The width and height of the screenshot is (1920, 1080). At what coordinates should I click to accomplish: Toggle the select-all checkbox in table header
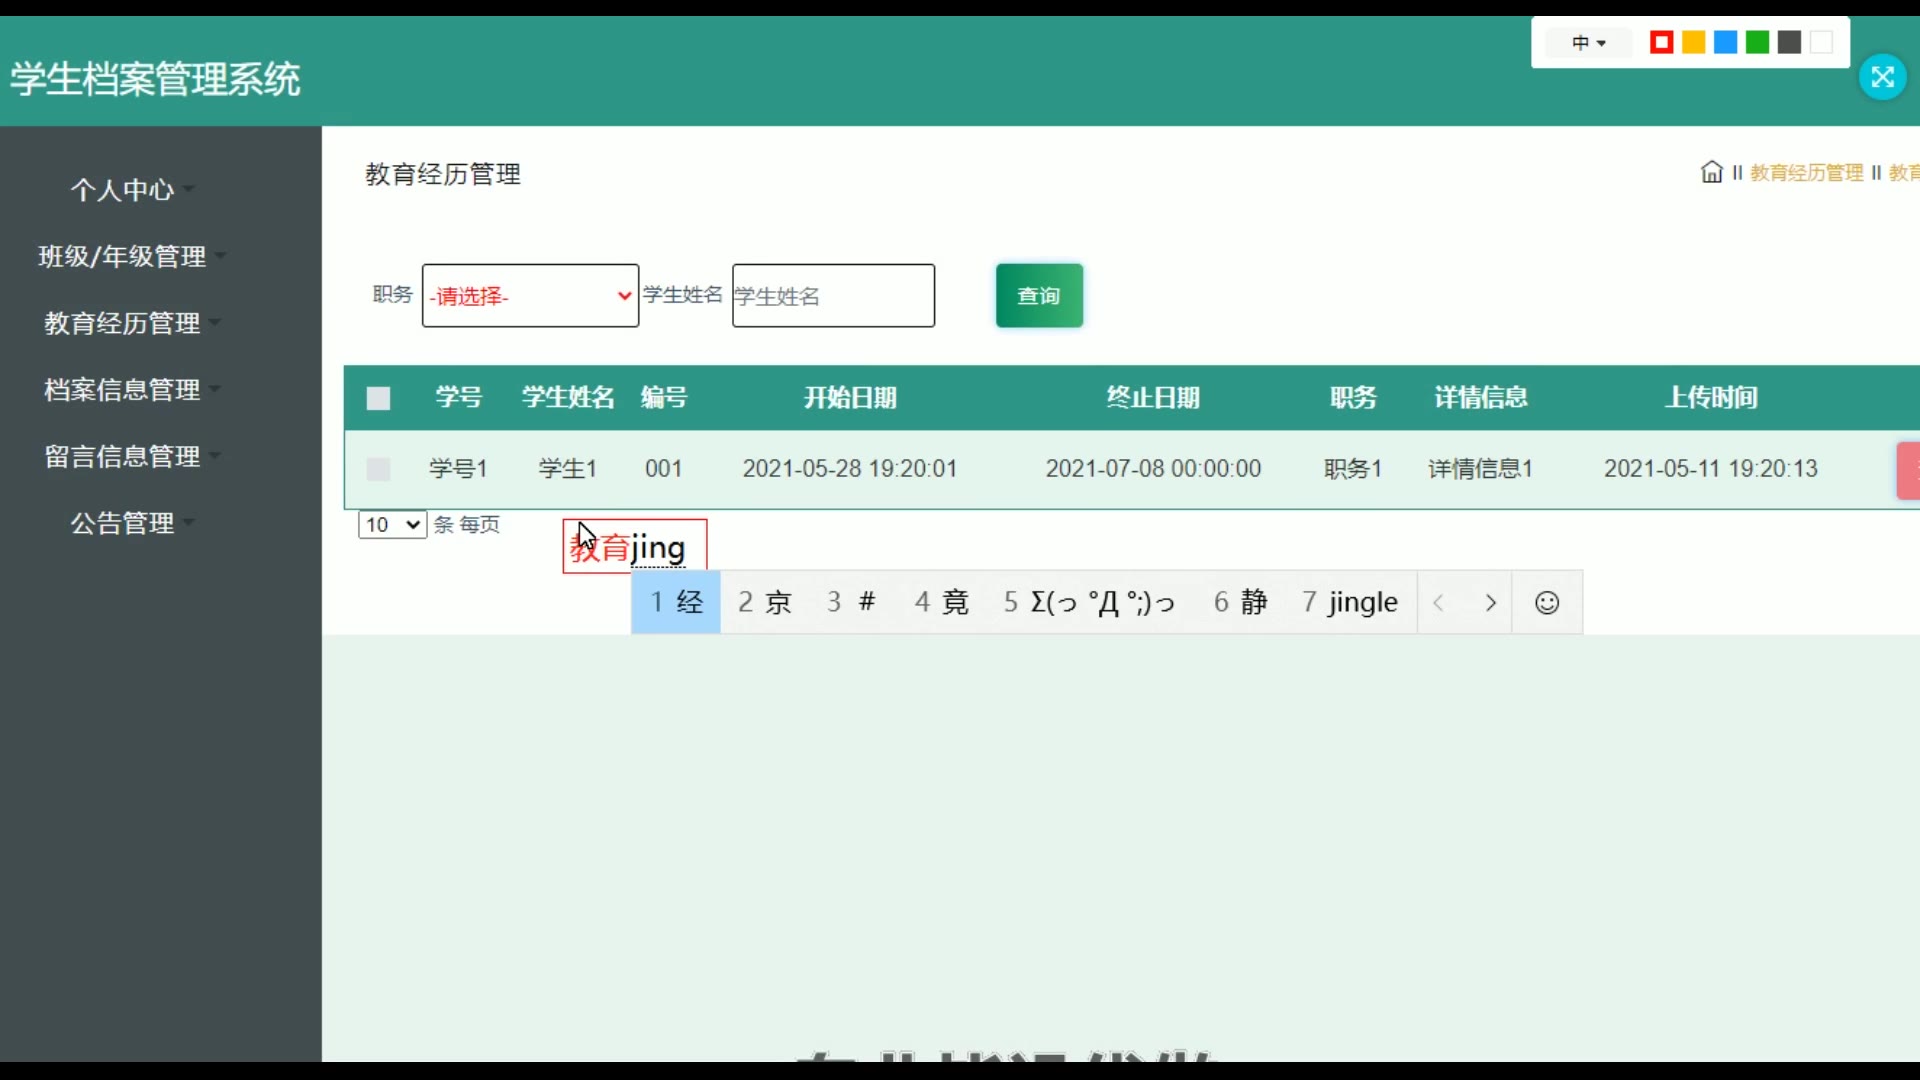(x=378, y=399)
